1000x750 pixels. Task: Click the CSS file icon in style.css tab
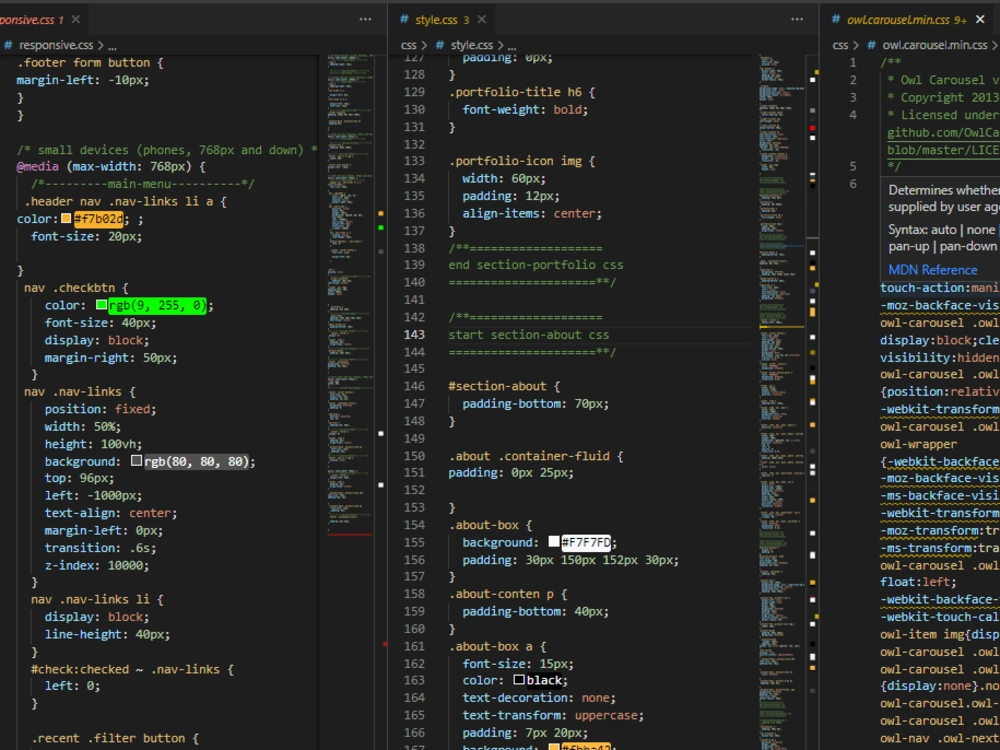[404, 19]
